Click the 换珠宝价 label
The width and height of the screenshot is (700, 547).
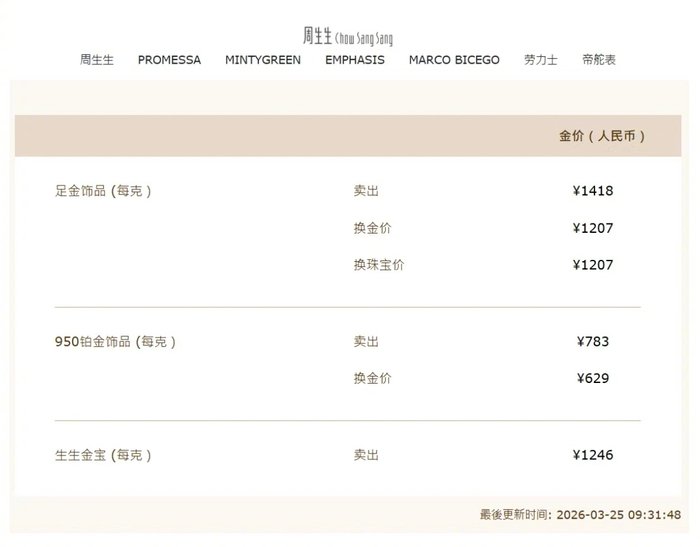[379, 265]
